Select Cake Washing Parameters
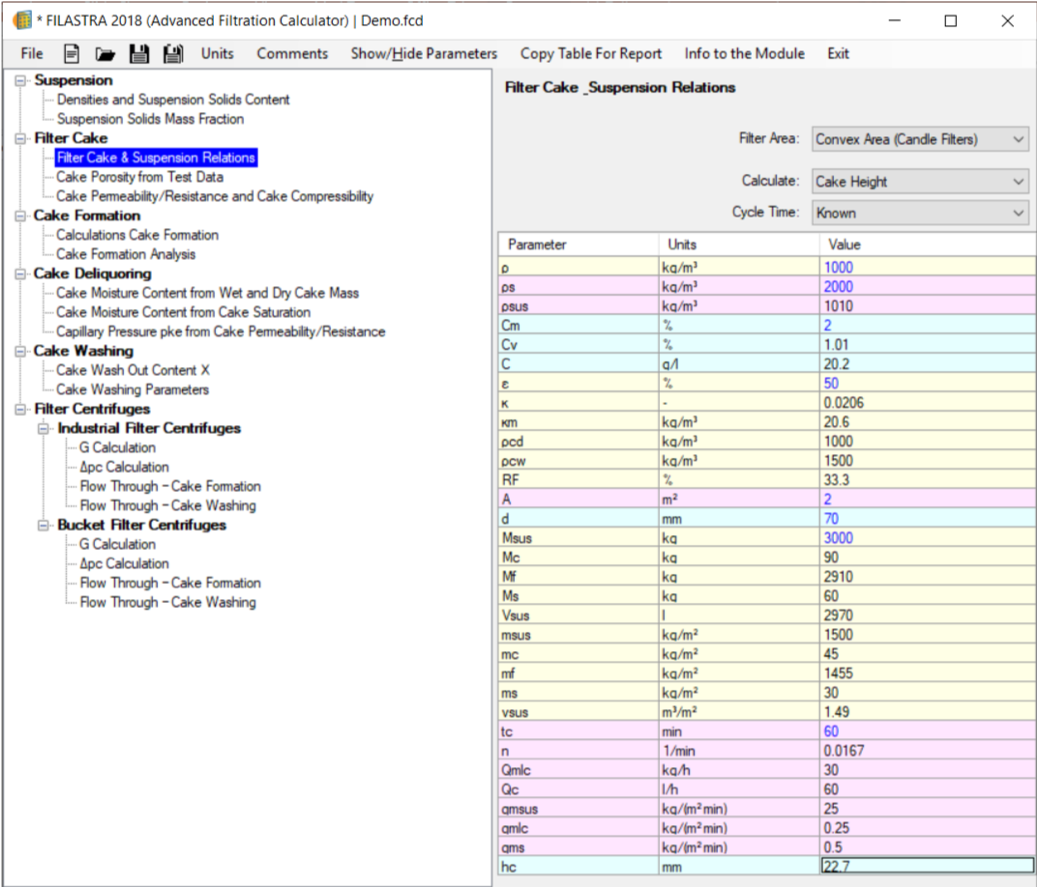Image resolution: width=1037 pixels, height=887 pixels. 132,390
